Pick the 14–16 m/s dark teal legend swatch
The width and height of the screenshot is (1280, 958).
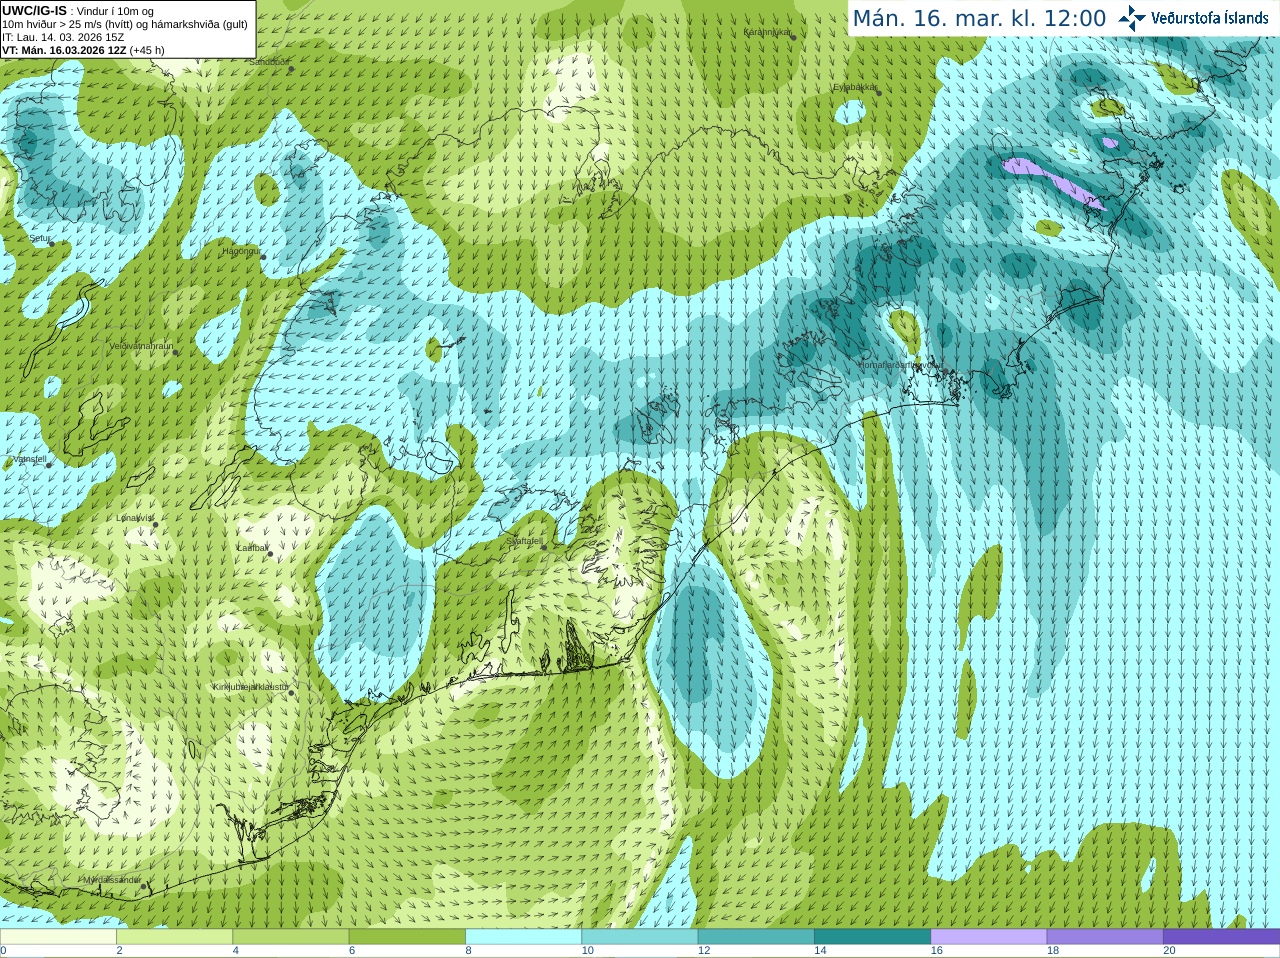coord(872,937)
